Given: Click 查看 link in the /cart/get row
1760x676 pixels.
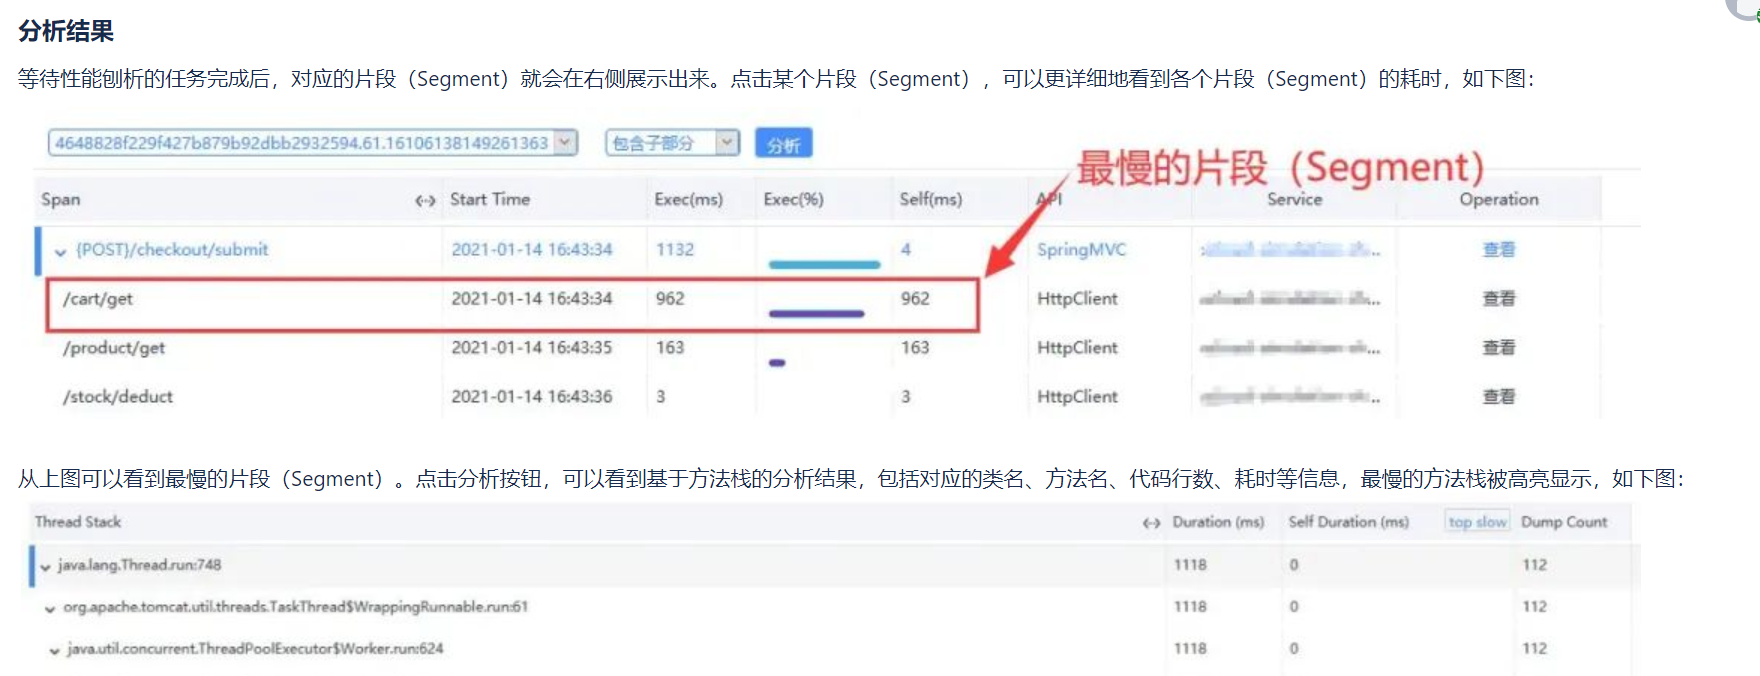Looking at the screenshot, I should 1498,298.
